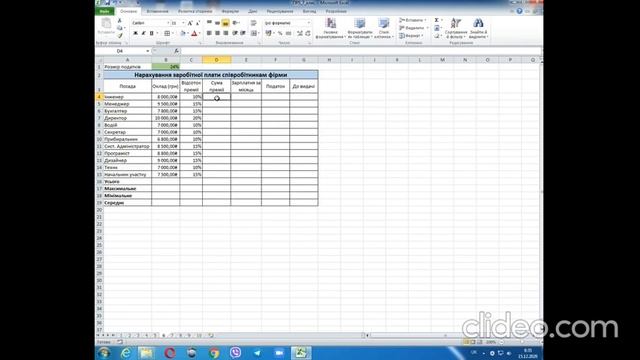640x360 pixels.
Task: Toggle Middle Align vertical alignment
Action: pyautogui.click(x=217, y=23)
